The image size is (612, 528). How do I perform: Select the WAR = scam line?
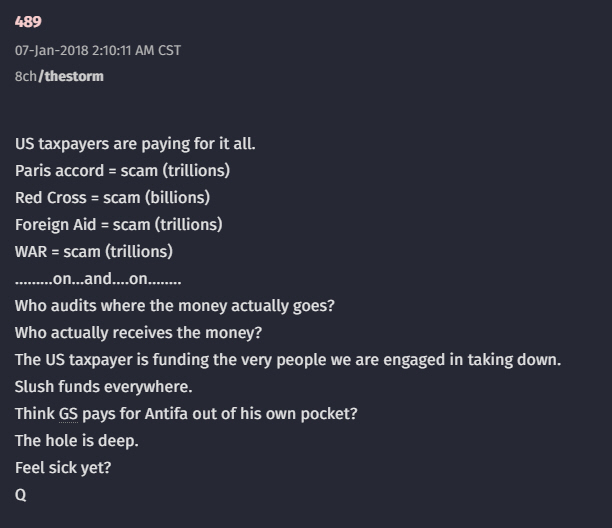(94, 251)
